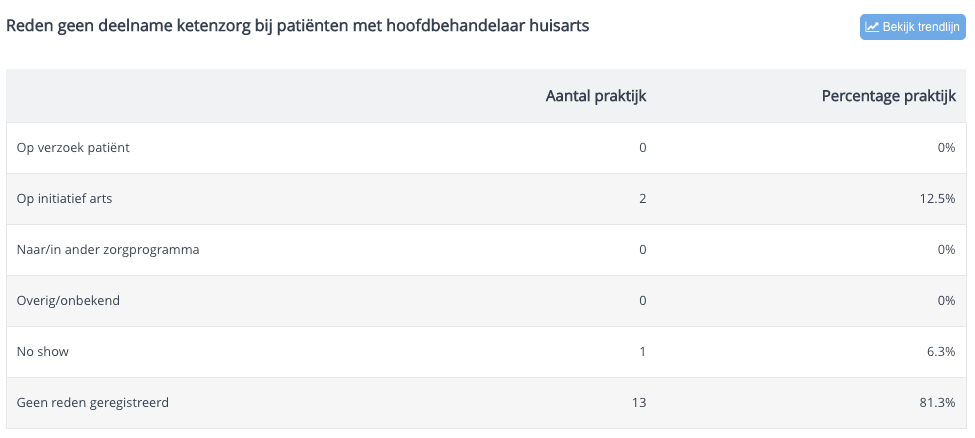Image resolution: width=975 pixels, height=438 pixels.
Task: Click the Overig/onbekend row label
Action: [68, 301]
